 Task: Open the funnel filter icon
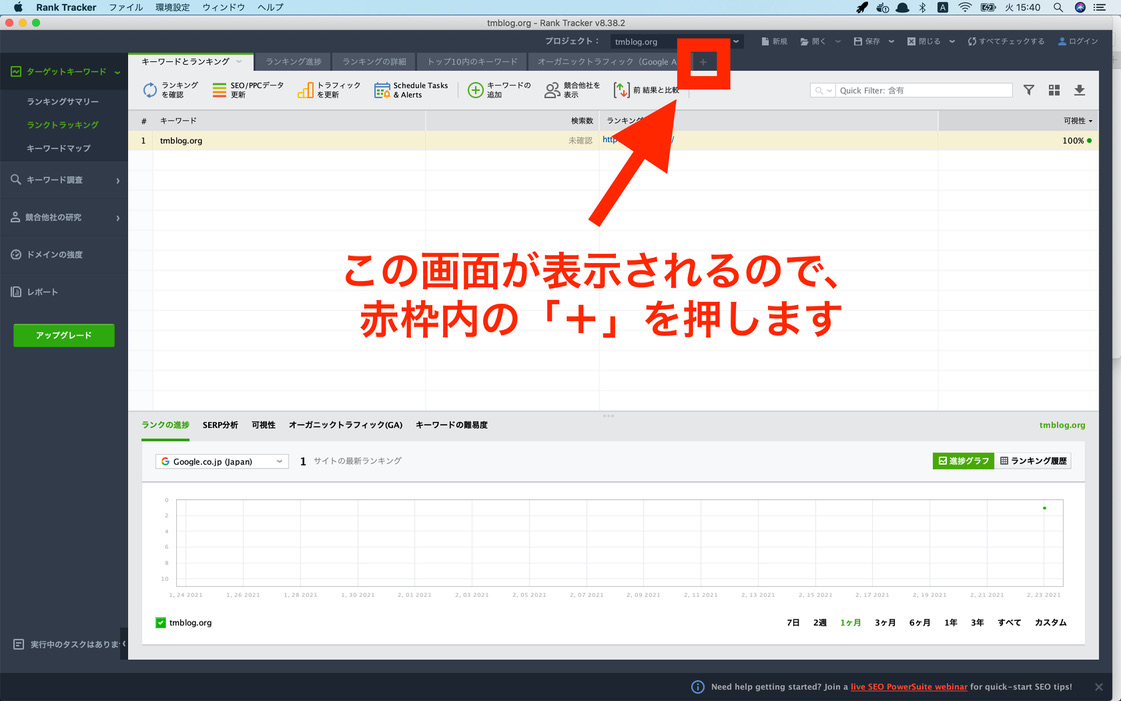[1028, 90]
